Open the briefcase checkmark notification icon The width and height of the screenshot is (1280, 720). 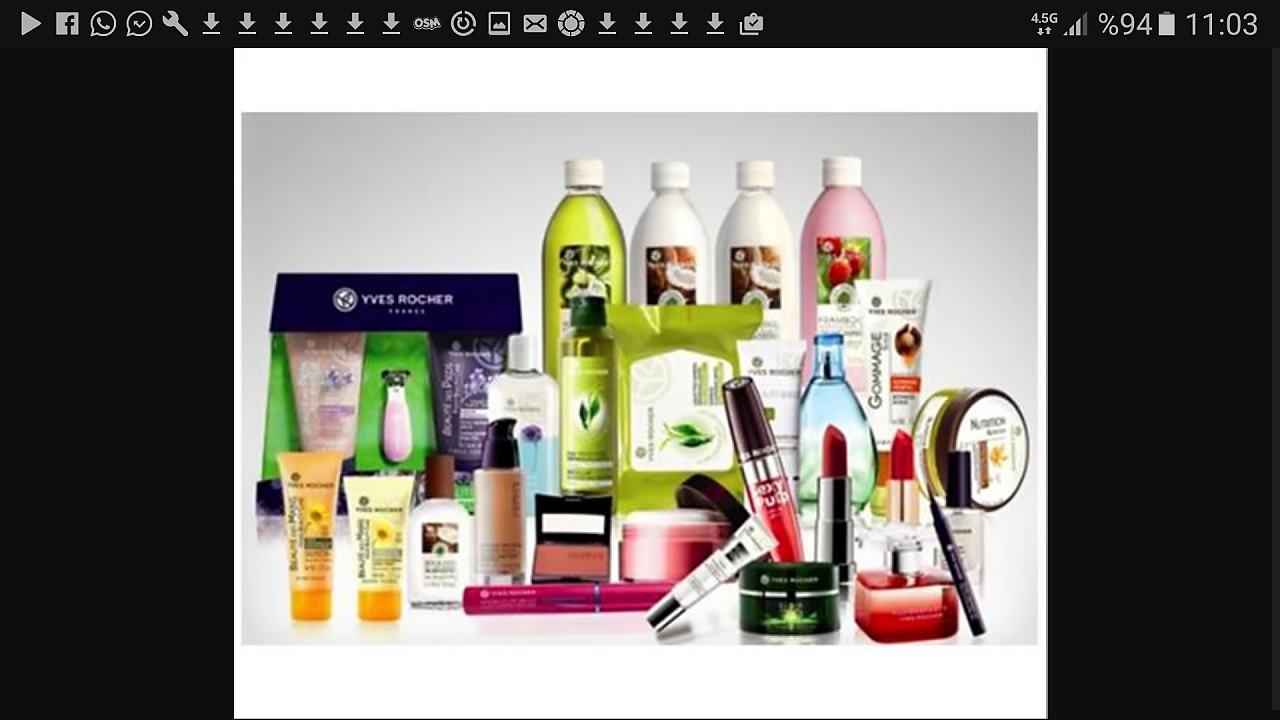coord(751,23)
